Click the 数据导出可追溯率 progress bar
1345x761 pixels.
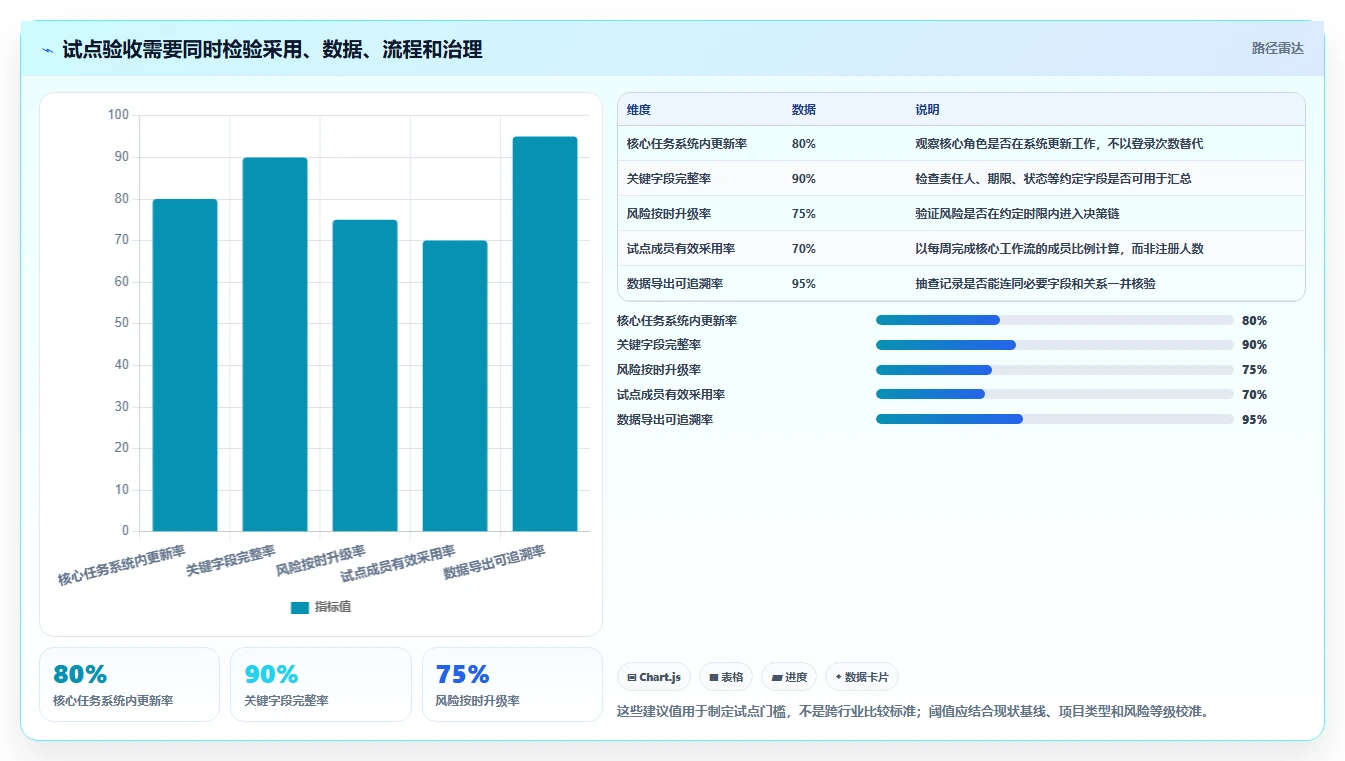[x=1054, y=419]
